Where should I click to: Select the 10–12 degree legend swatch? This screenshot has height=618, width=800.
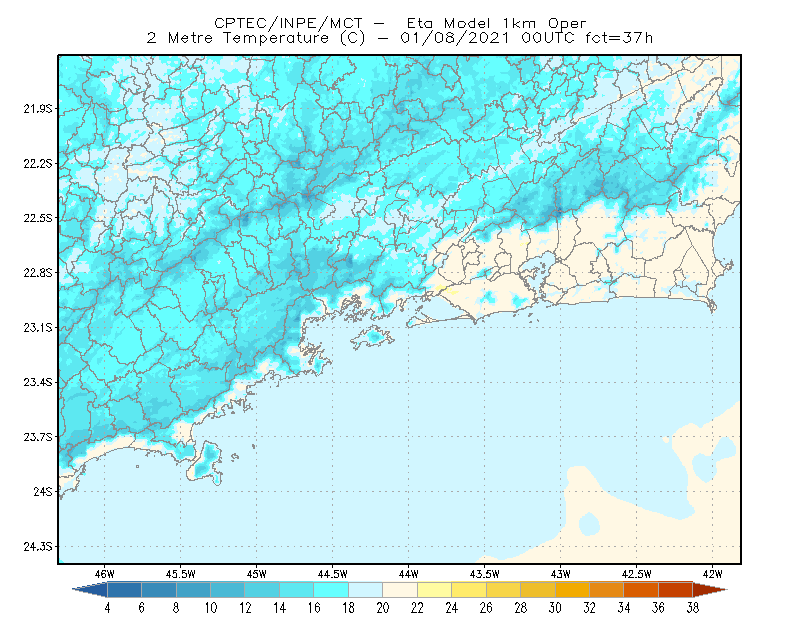coord(228,589)
